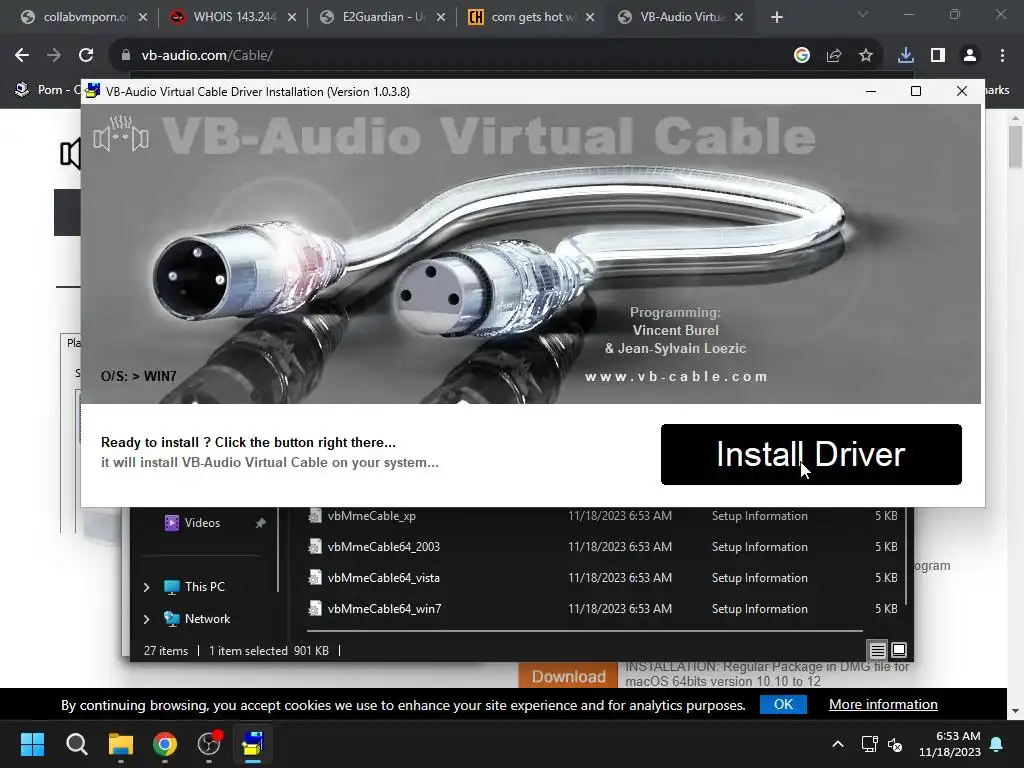Image resolution: width=1024 pixels, height=768 pixels.
Task: Click the webpage vertical scrollbar
Action: pos(1015,148)
